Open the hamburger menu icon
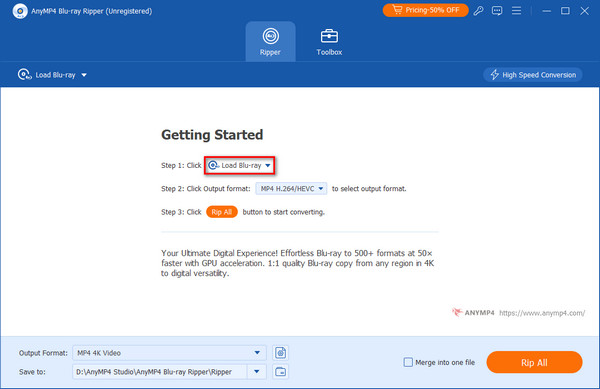Image resolution: width=600 pixels, height=389 pixels. [516, 11]
